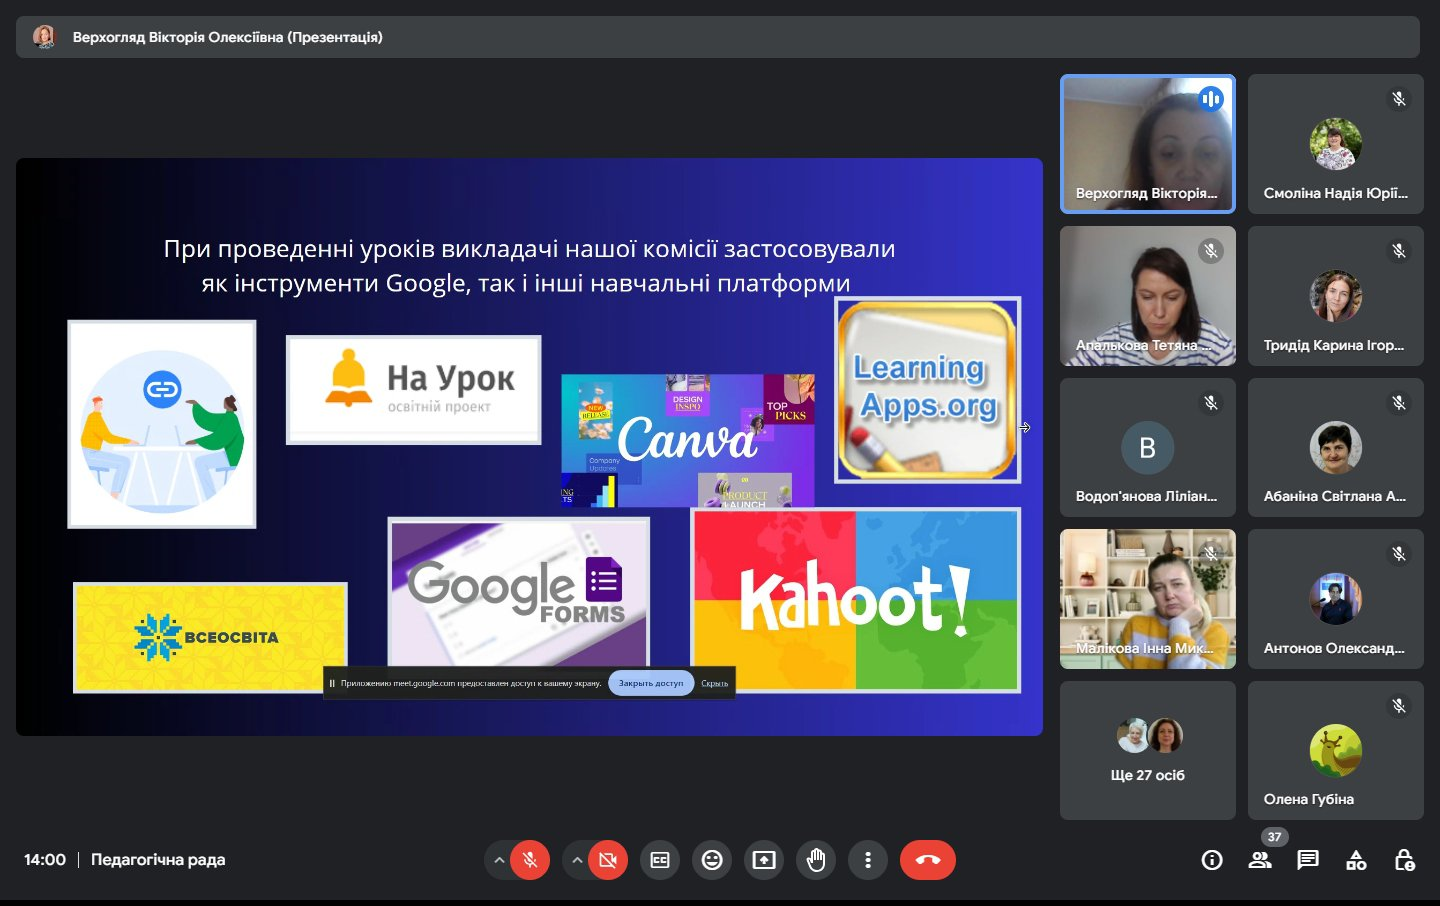
Task: Click the Всеосвіта logo on the slide
Action: [210, 638]
